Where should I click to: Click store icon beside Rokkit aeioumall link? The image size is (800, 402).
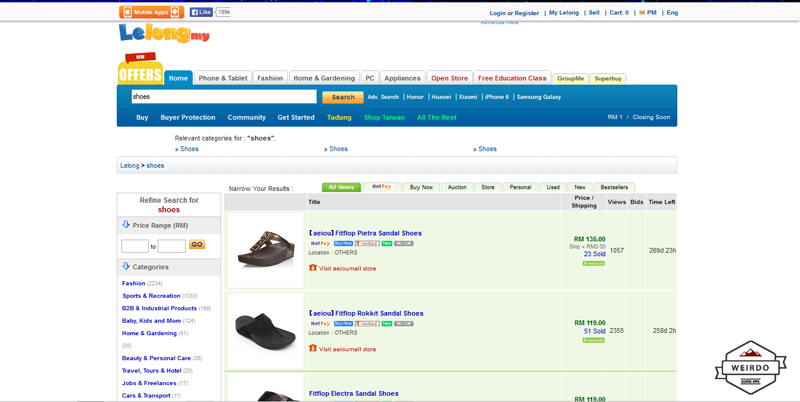pyautogui.click(x=313, y=348)
